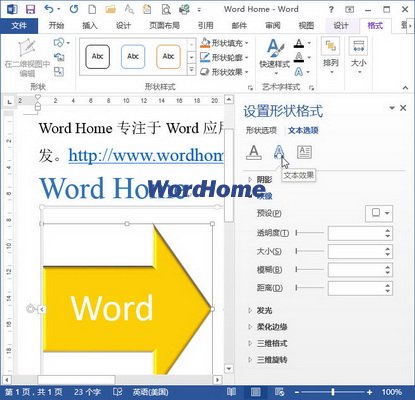
Task: Click the text fill A icon
Action: coord(299,43)
